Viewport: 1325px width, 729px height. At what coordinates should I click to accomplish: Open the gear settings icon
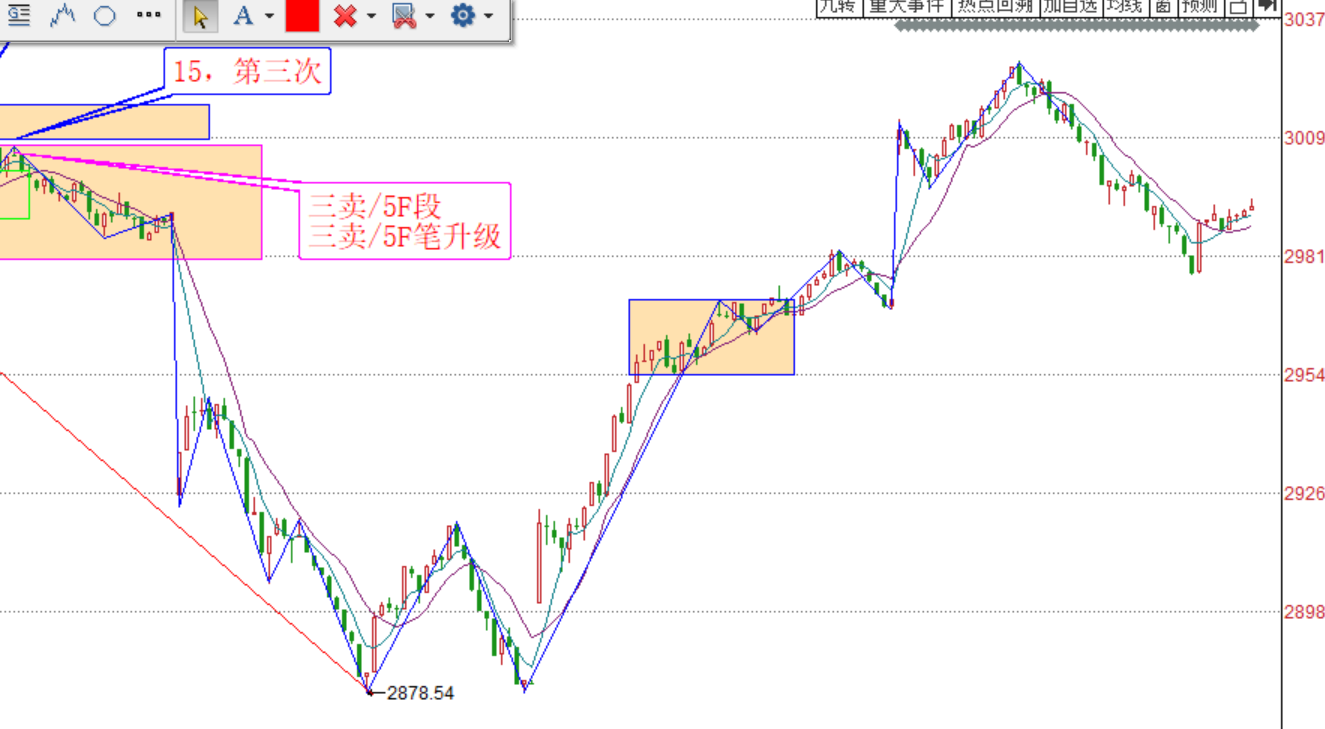(462, 16)
